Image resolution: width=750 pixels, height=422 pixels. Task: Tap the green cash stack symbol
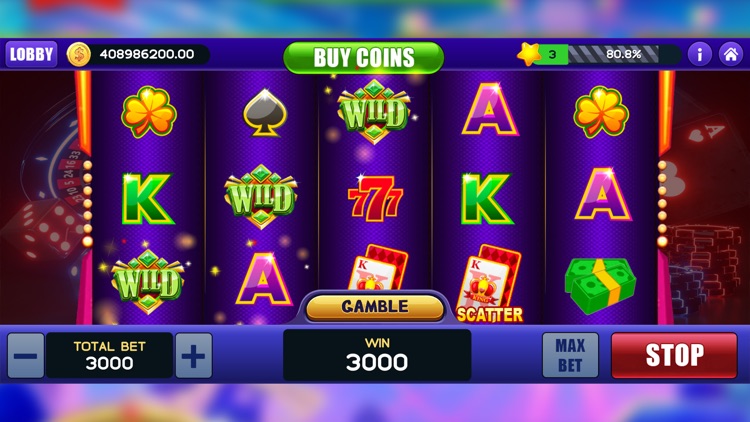600,285
